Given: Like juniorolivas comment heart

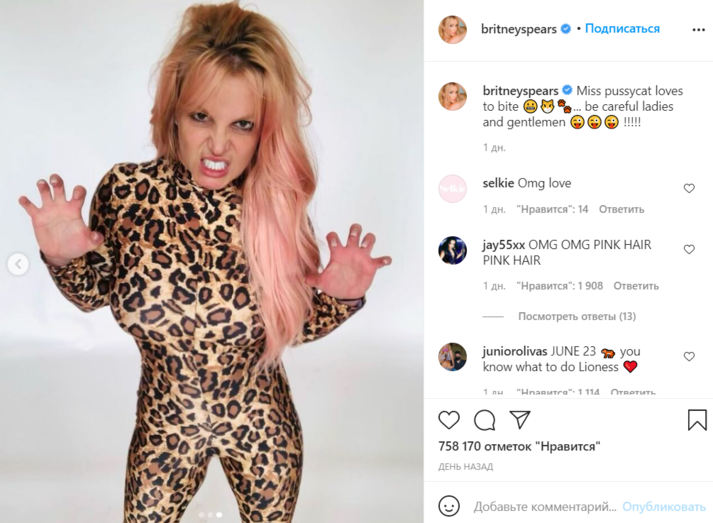Looking at the screenshot, I should [689, 357].
